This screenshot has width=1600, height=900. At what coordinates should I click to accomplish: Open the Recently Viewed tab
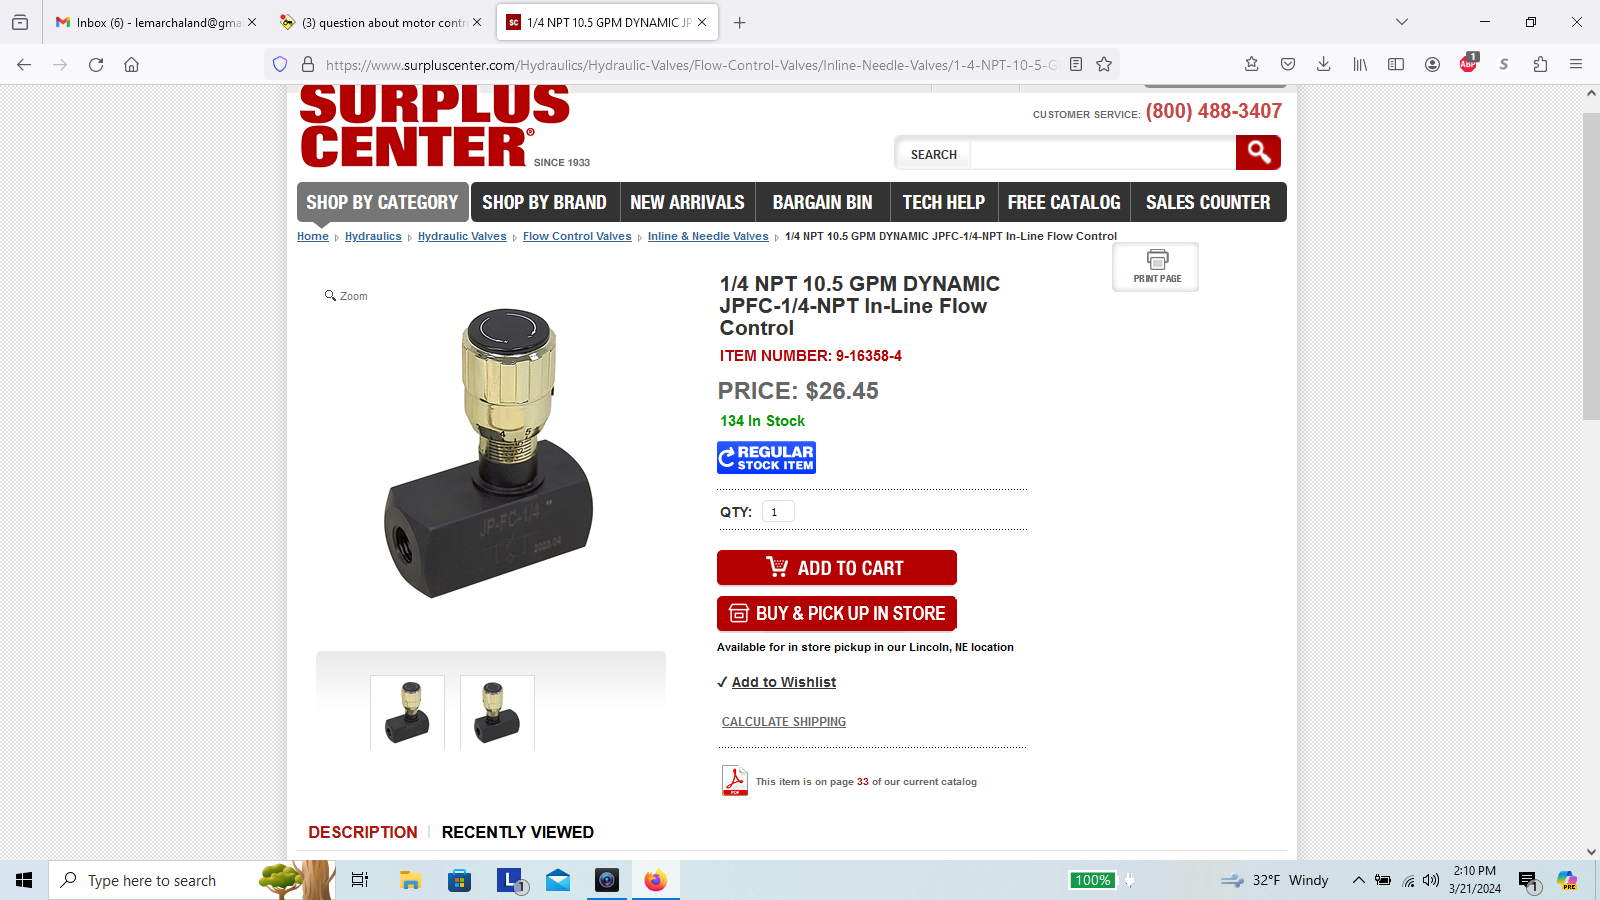point(517,832)
